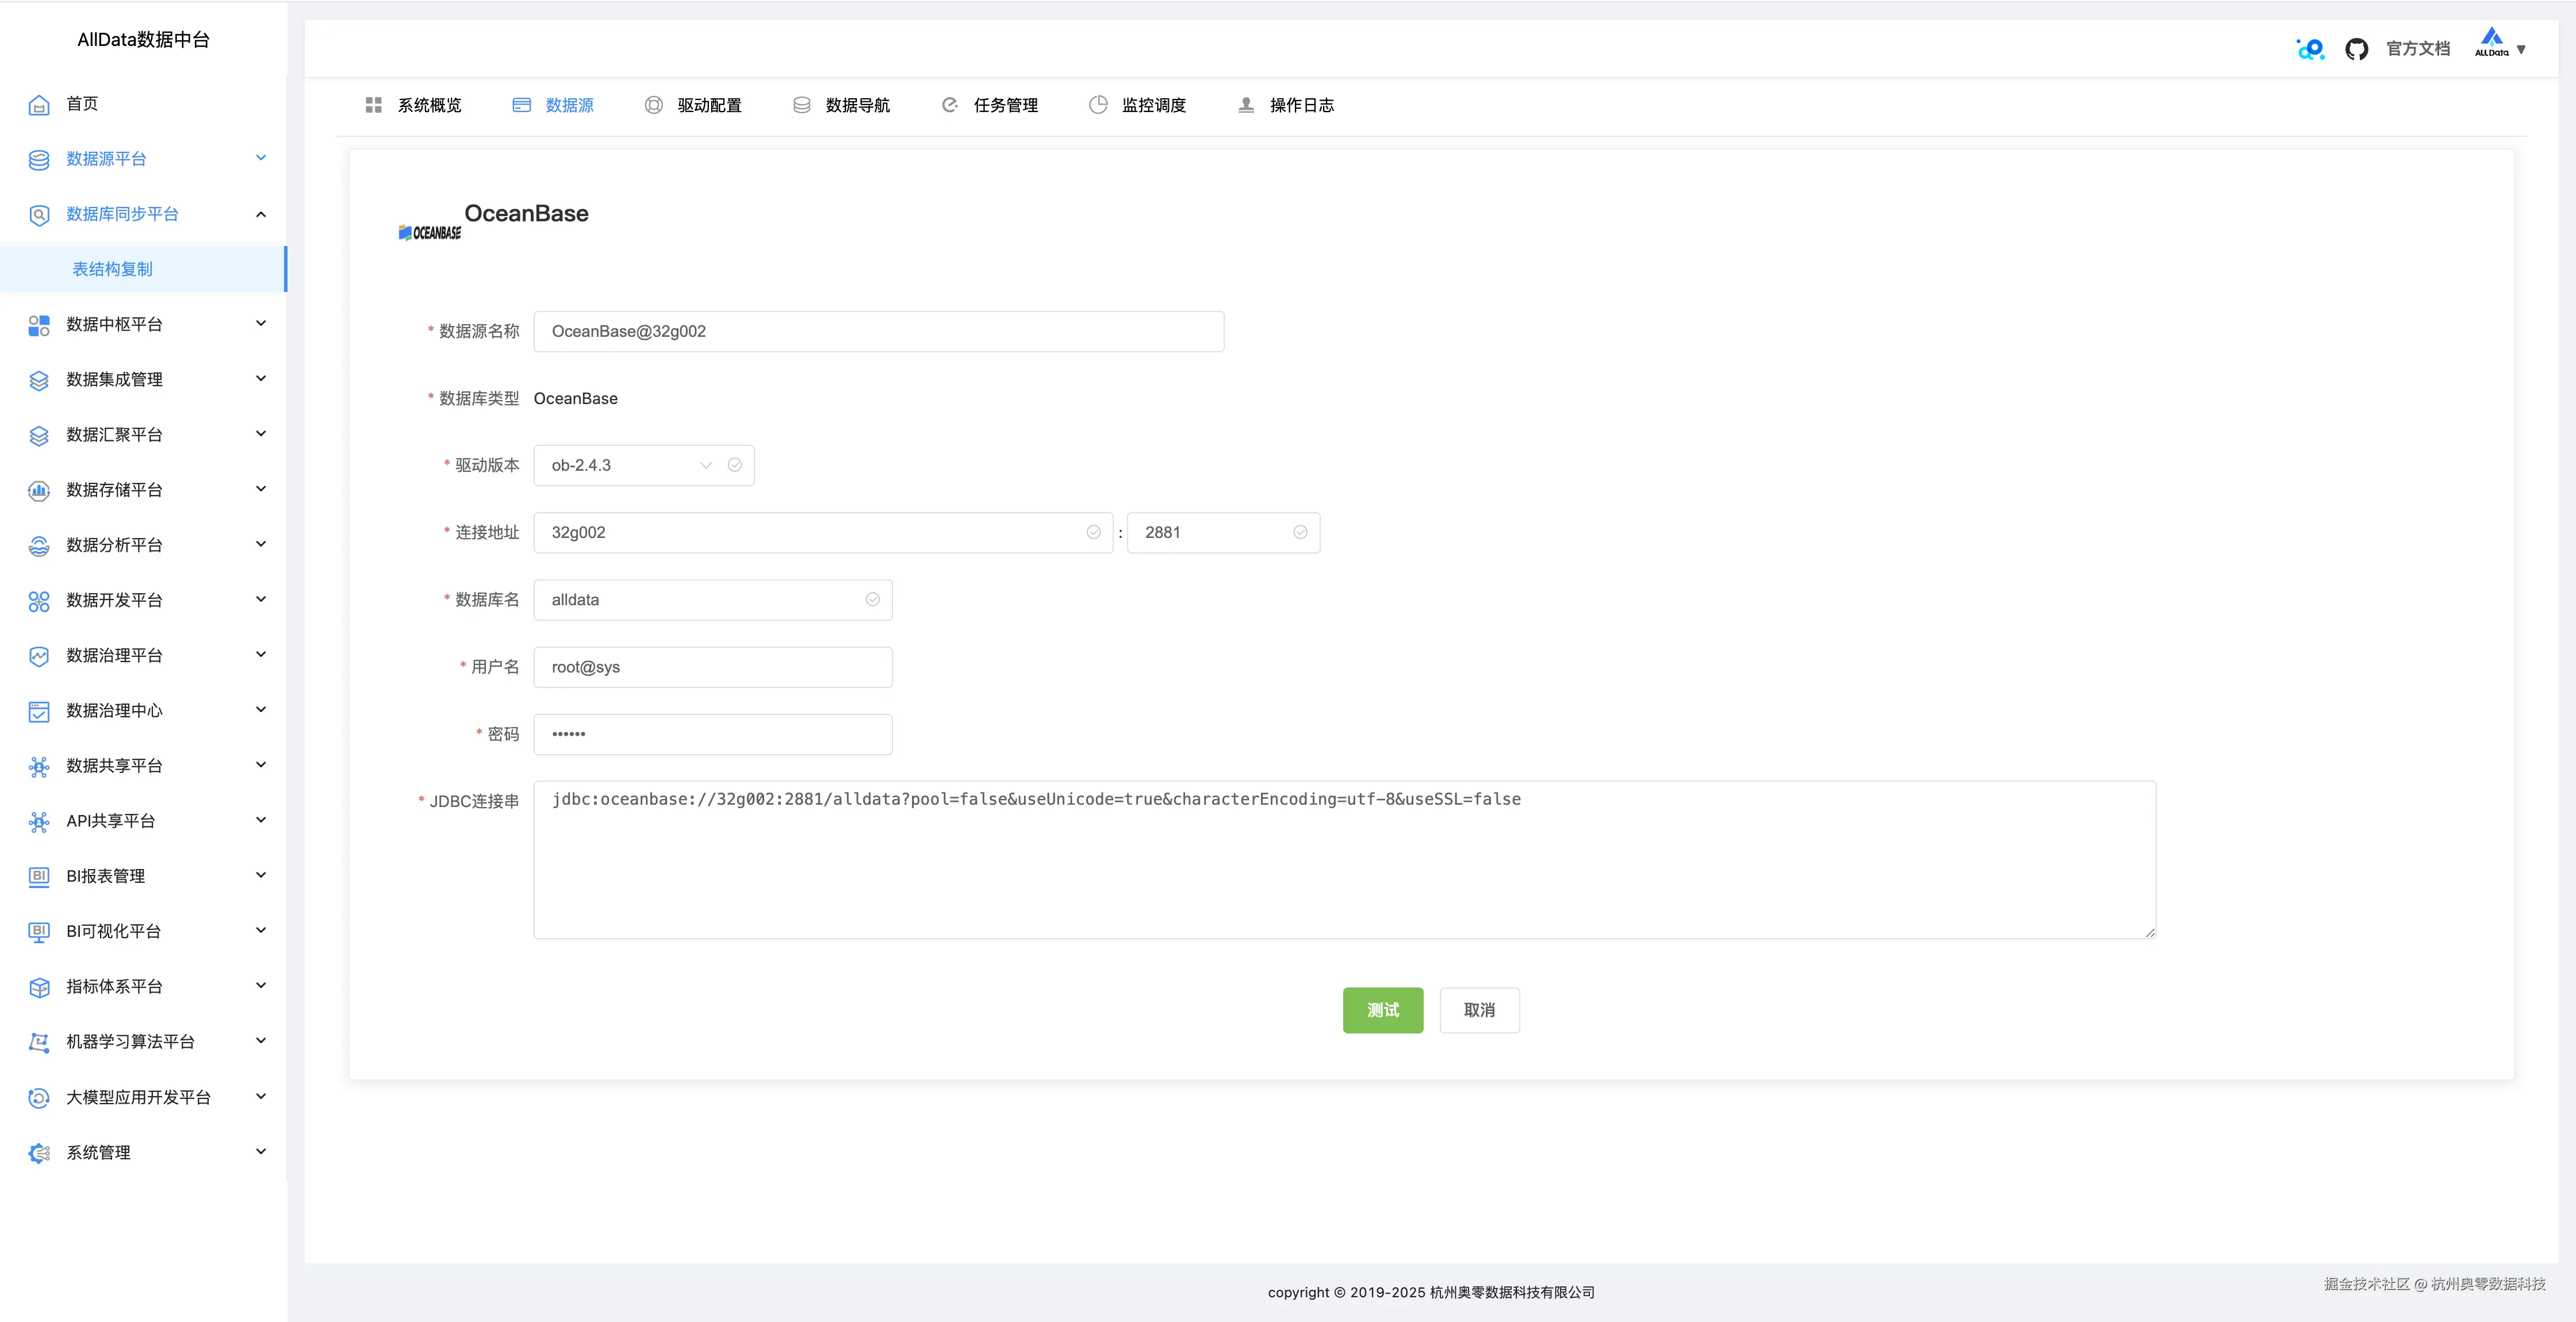
Task: Click the 数据源名称 input field
Action: click(x=878, y=331)
